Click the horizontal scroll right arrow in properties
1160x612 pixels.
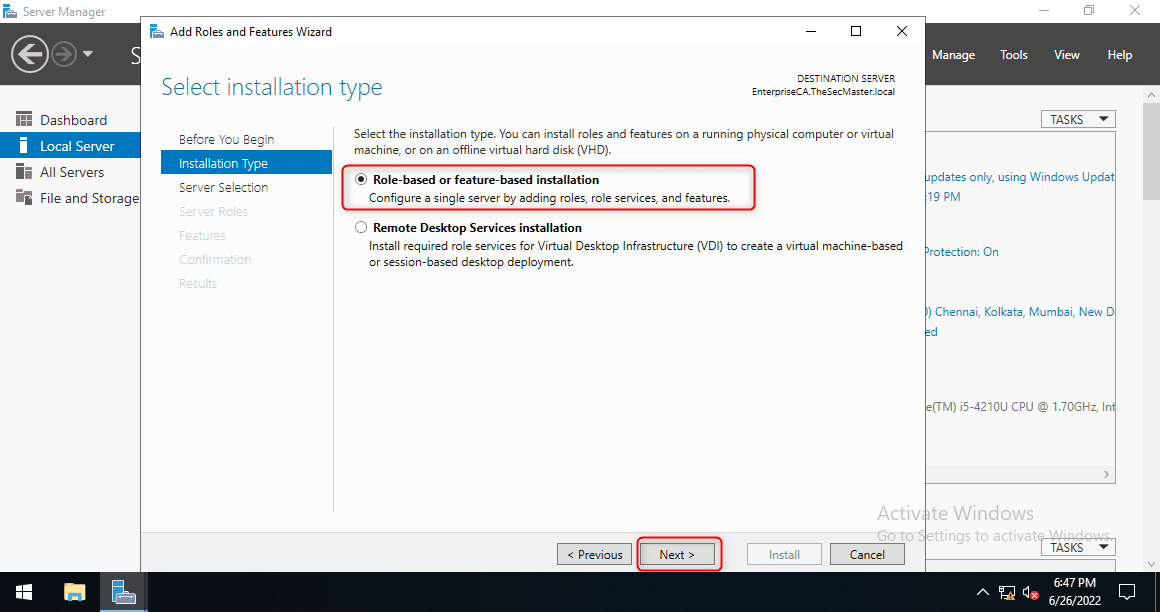coord(1107,474)
